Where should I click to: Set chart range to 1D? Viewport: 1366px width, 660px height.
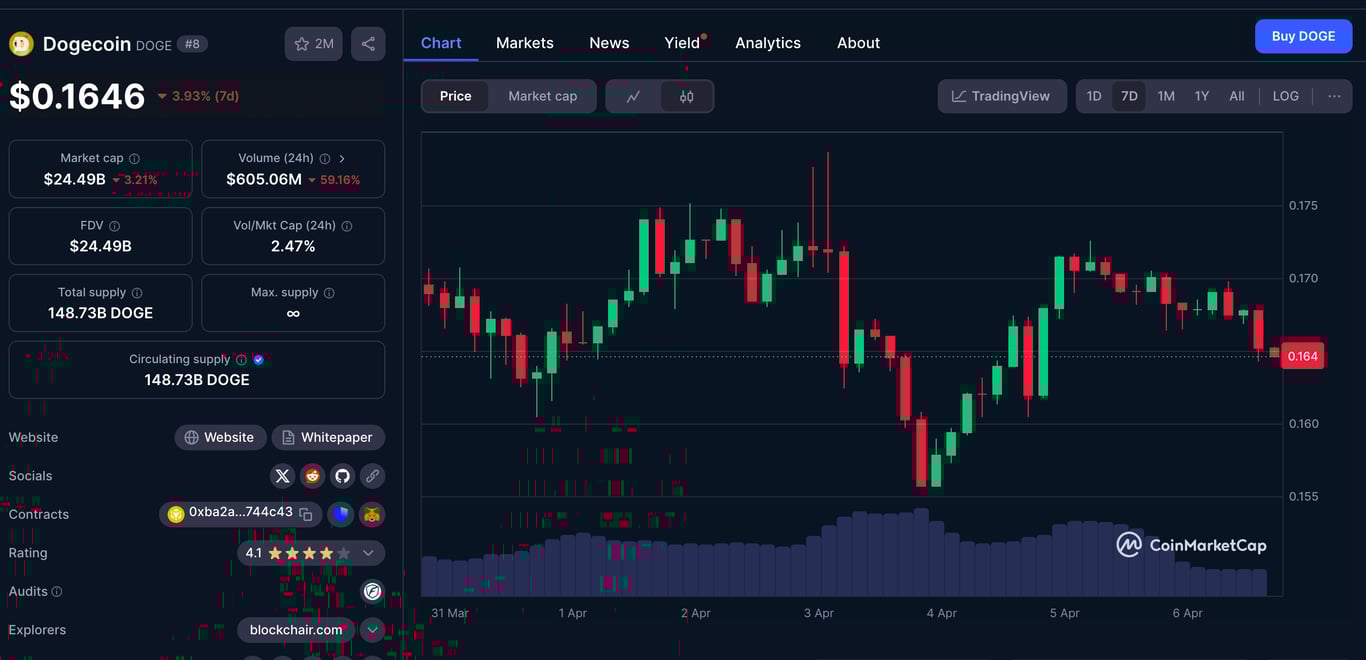click(1094, 96)
